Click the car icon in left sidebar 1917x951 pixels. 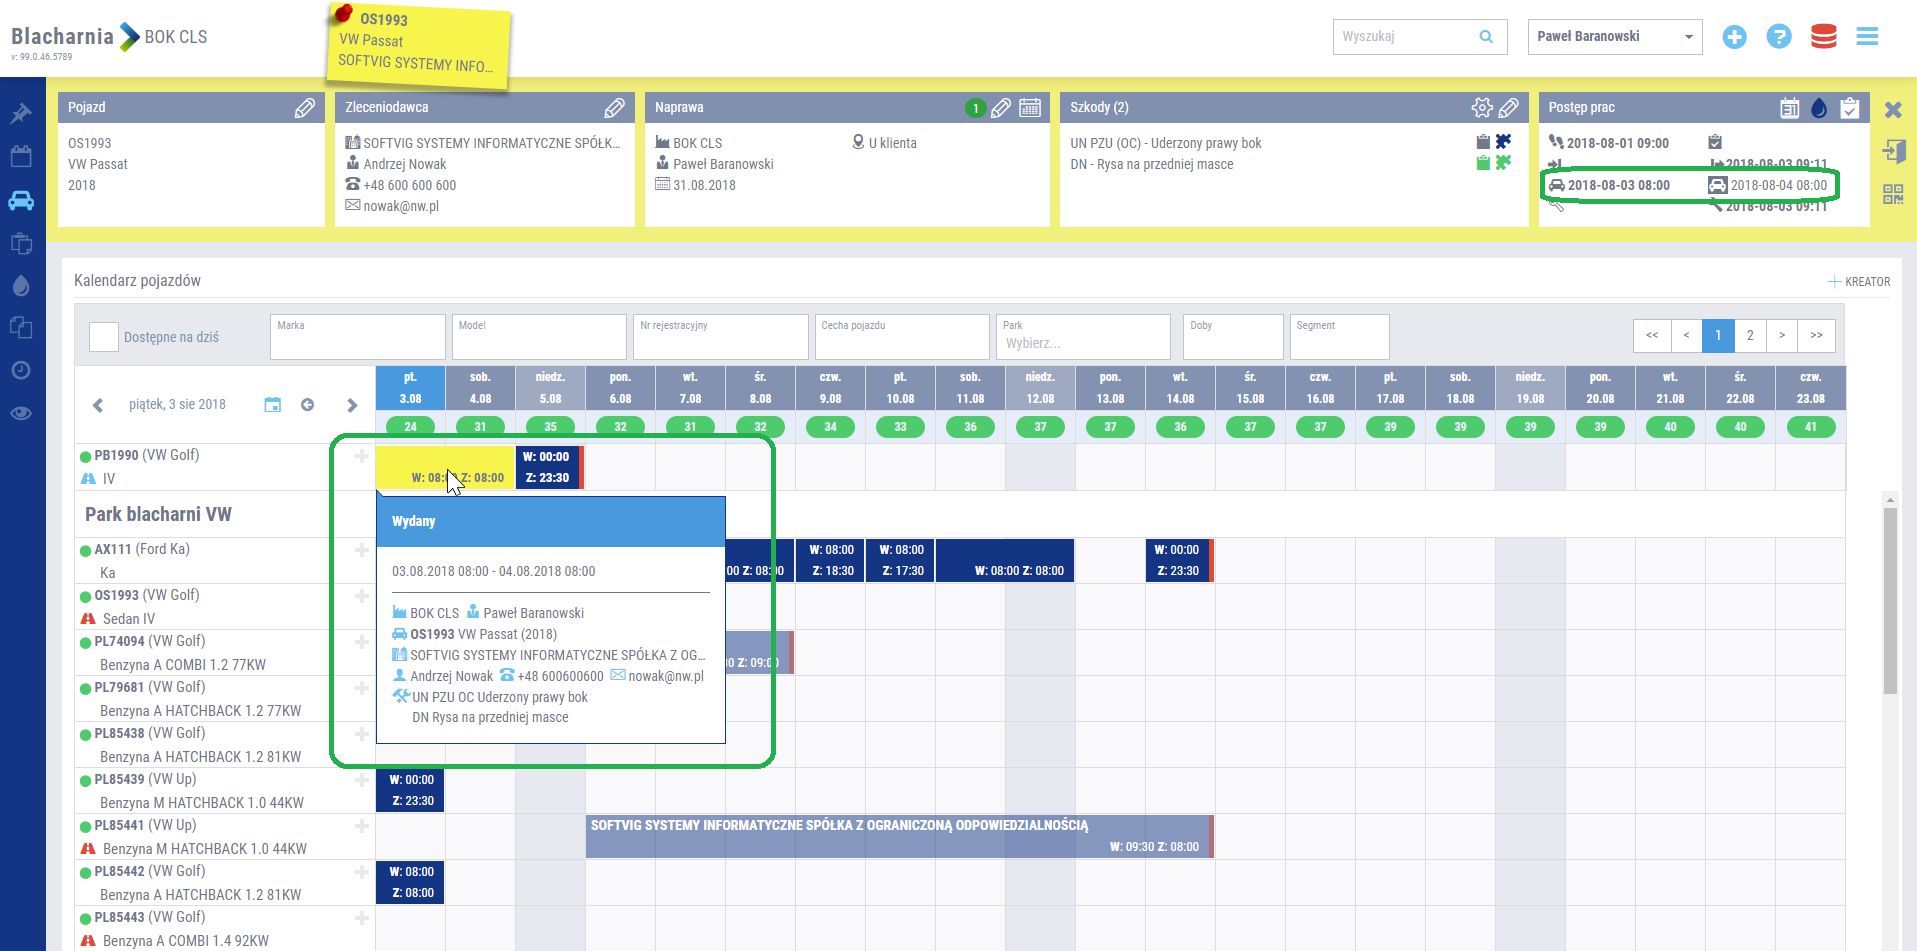[21, 201]
